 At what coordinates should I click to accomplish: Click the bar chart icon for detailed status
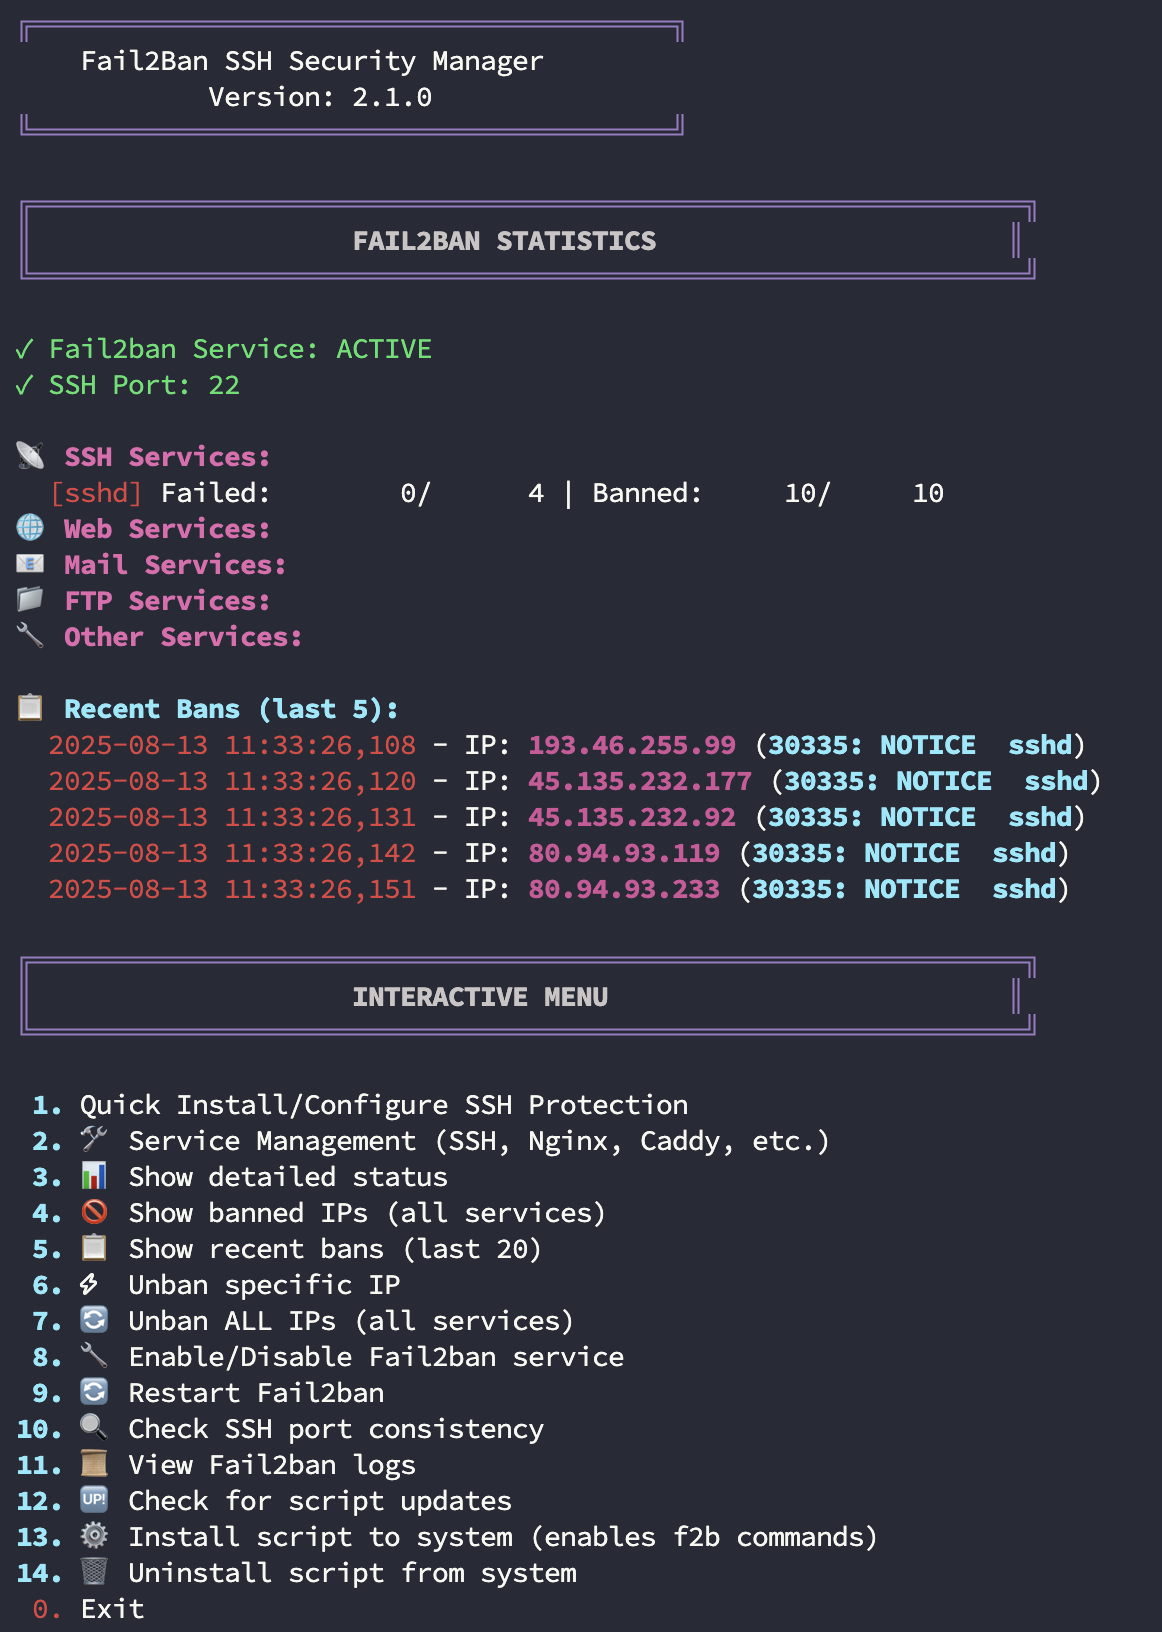[94, 1176]
